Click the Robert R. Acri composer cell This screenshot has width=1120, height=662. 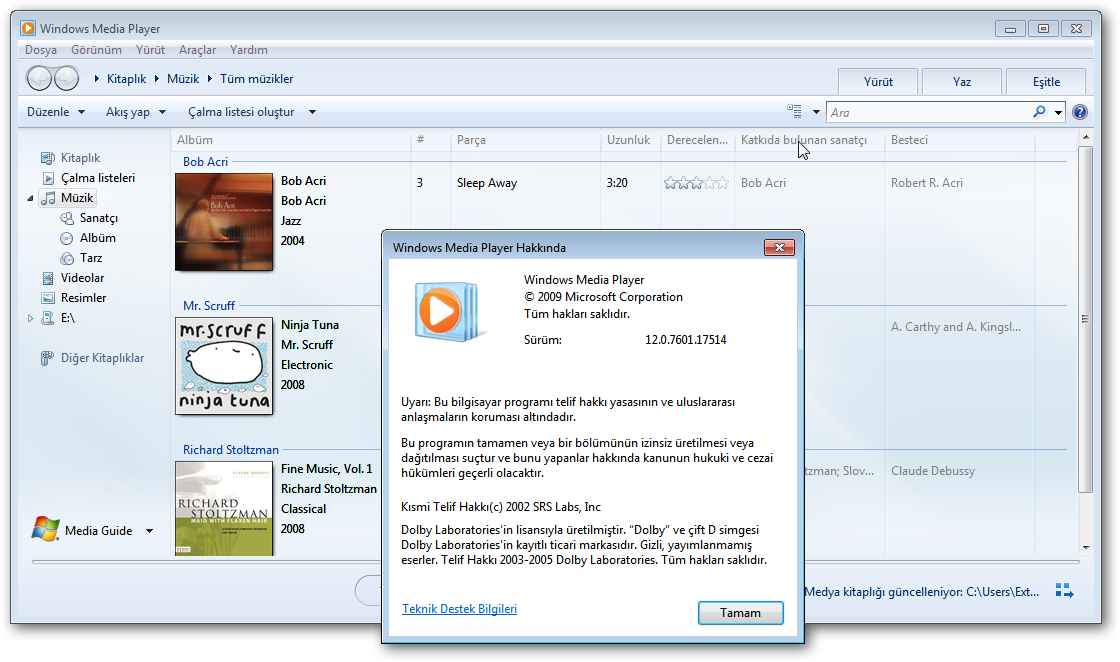tap(926, 183)
